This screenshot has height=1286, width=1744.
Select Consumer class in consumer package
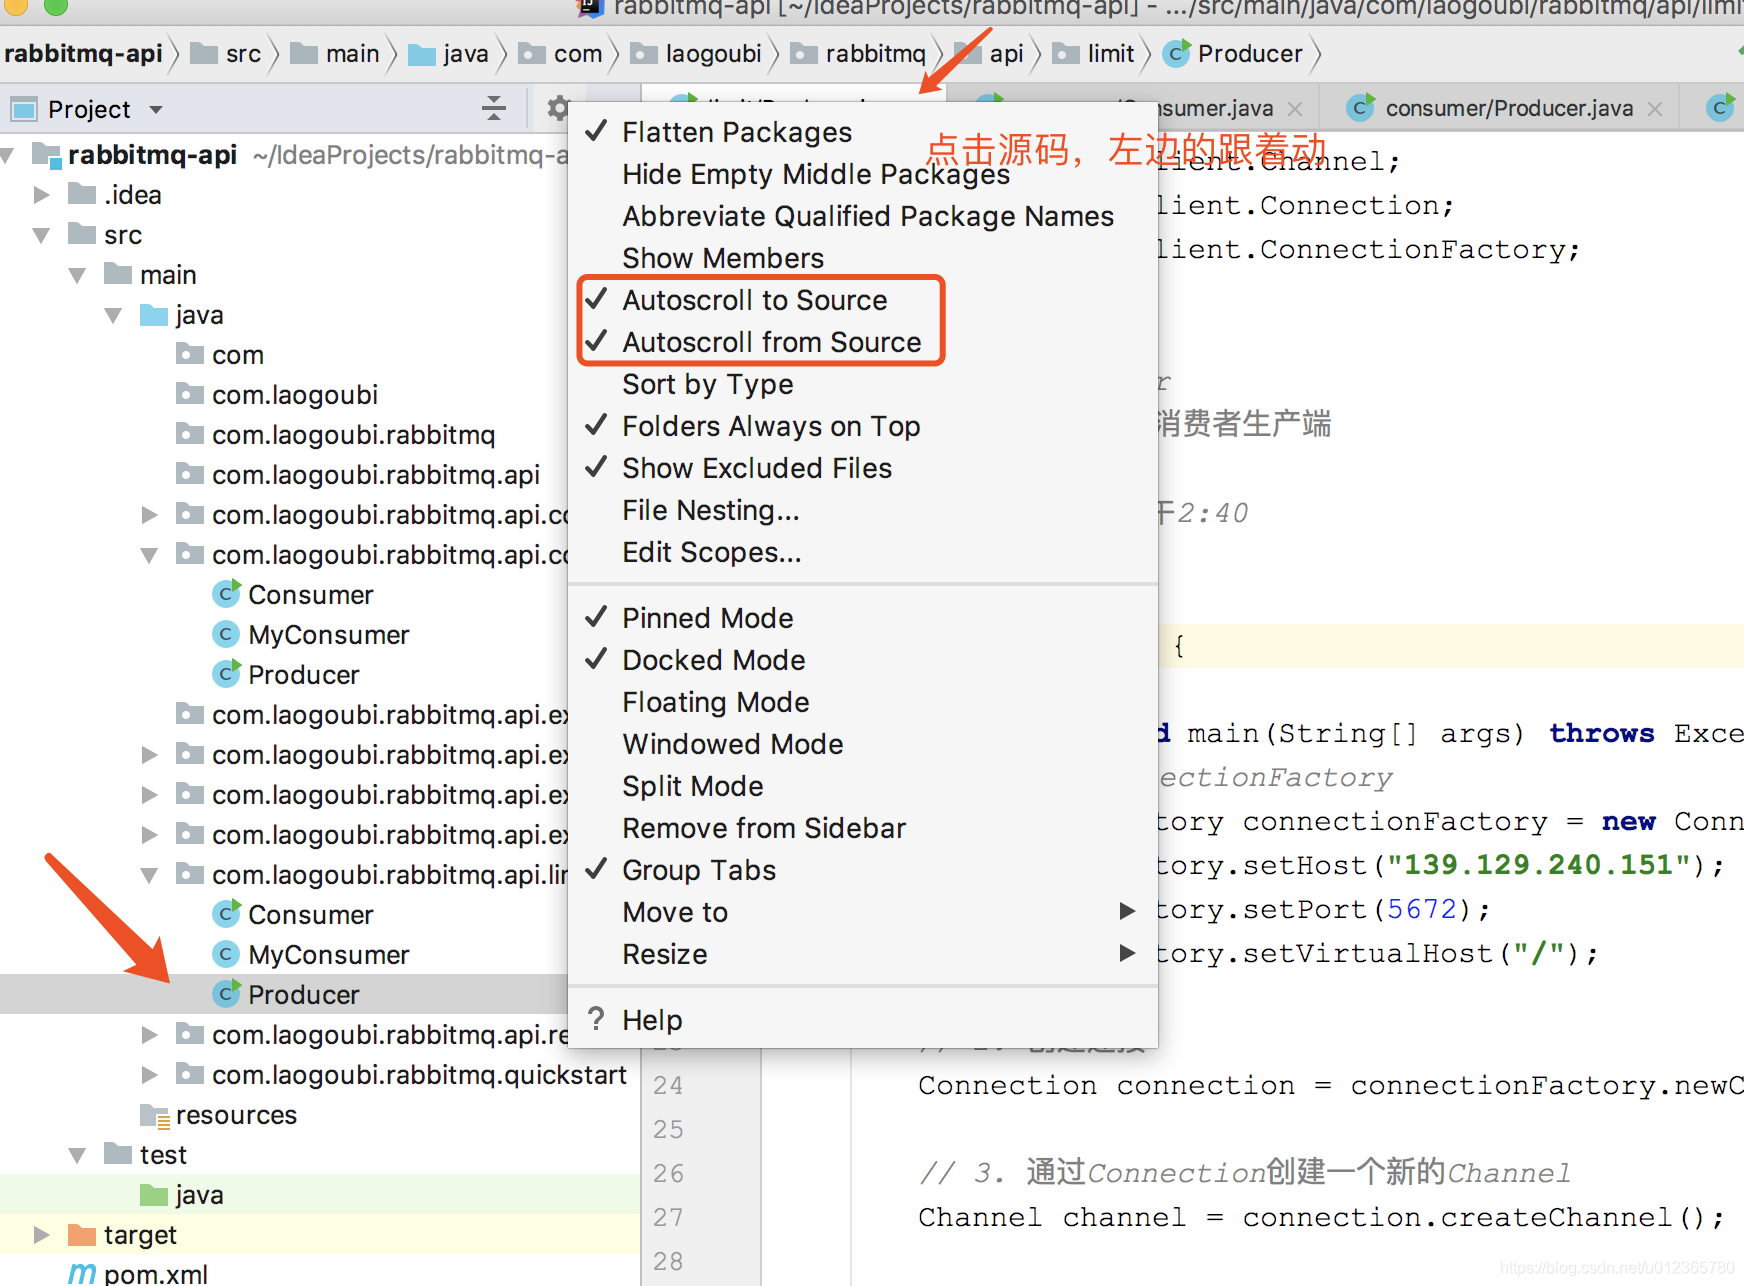(x=310, y=594)
